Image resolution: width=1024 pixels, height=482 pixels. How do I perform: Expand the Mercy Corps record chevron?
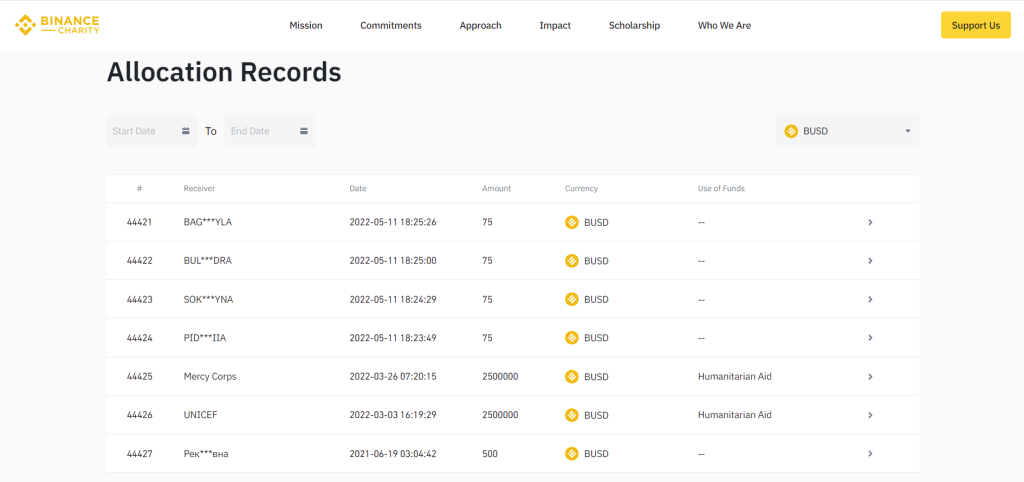point(870,377)
